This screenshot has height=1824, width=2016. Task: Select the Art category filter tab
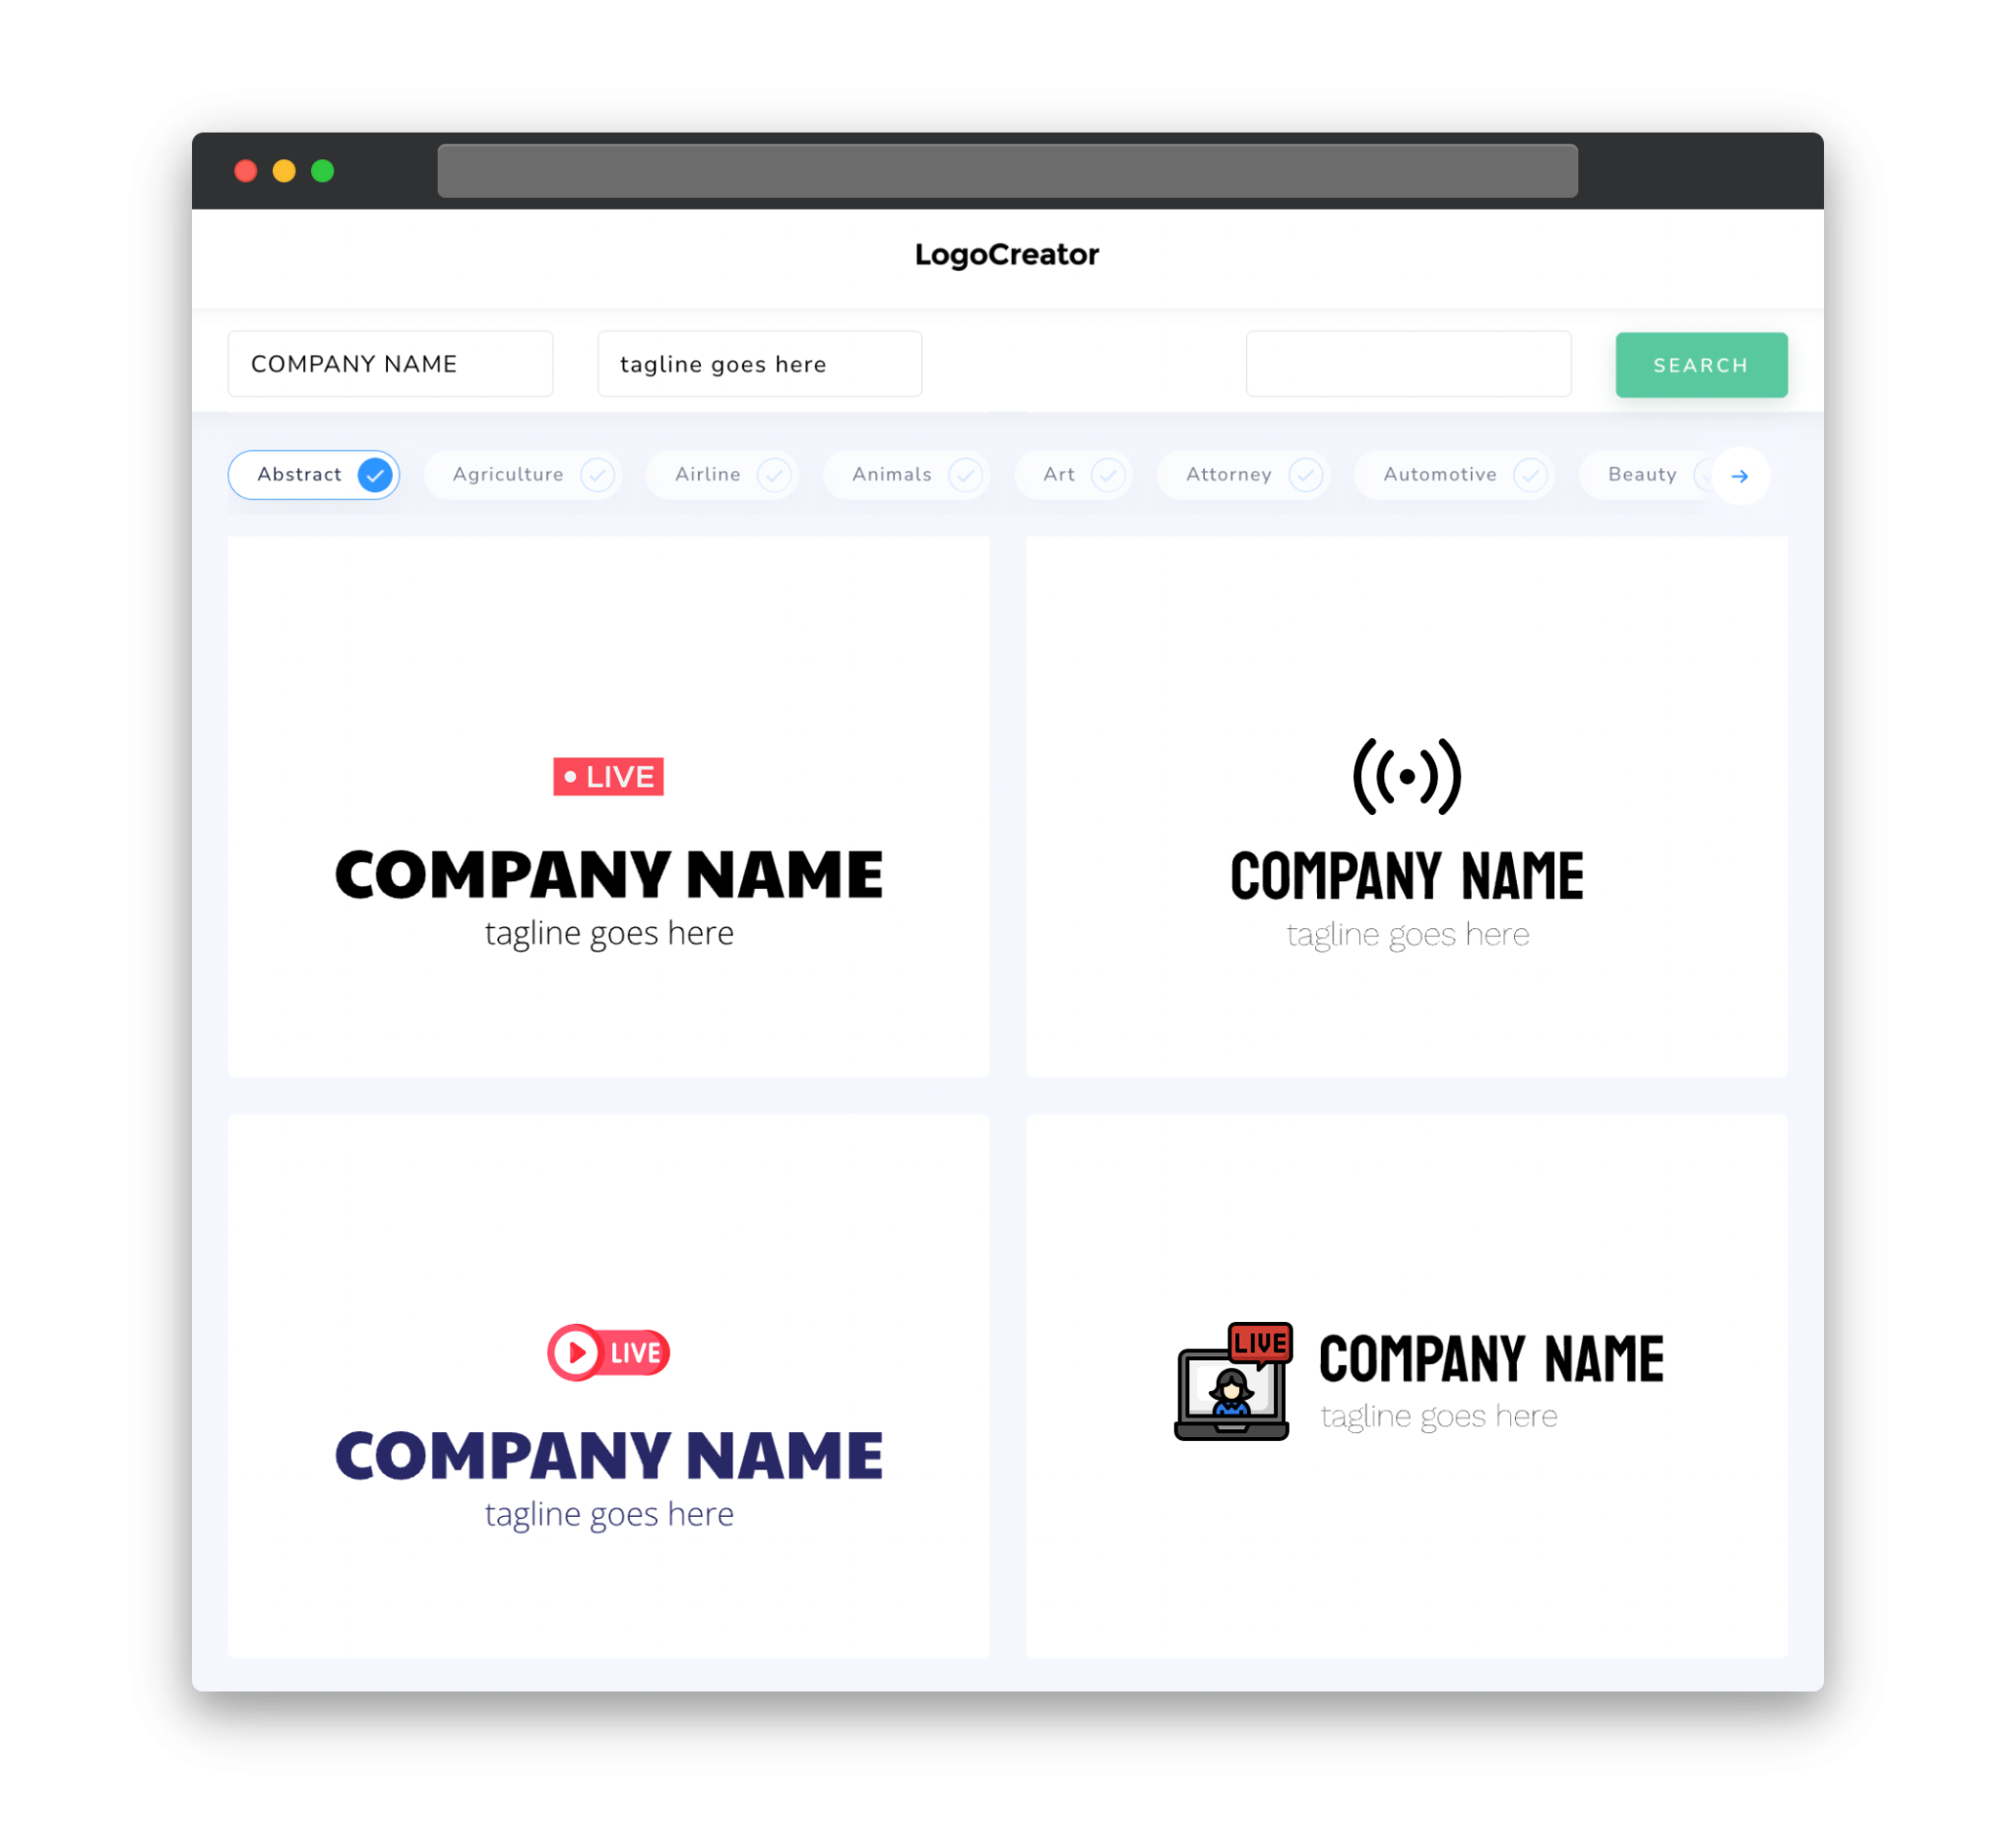[x=1073, y=474]
